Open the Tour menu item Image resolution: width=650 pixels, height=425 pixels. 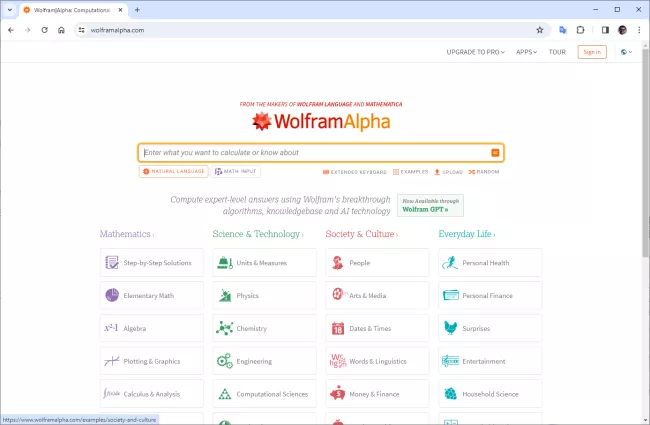pos(557,52)
